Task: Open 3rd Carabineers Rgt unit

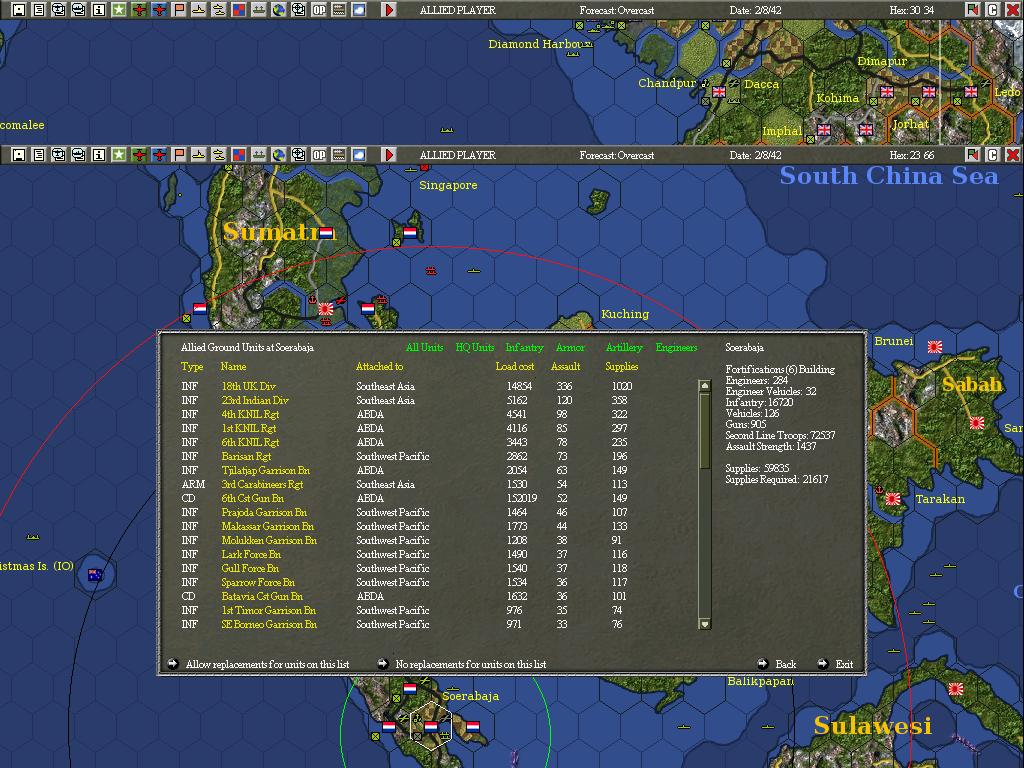Action: pyautogui.click(x=263, y=485)
